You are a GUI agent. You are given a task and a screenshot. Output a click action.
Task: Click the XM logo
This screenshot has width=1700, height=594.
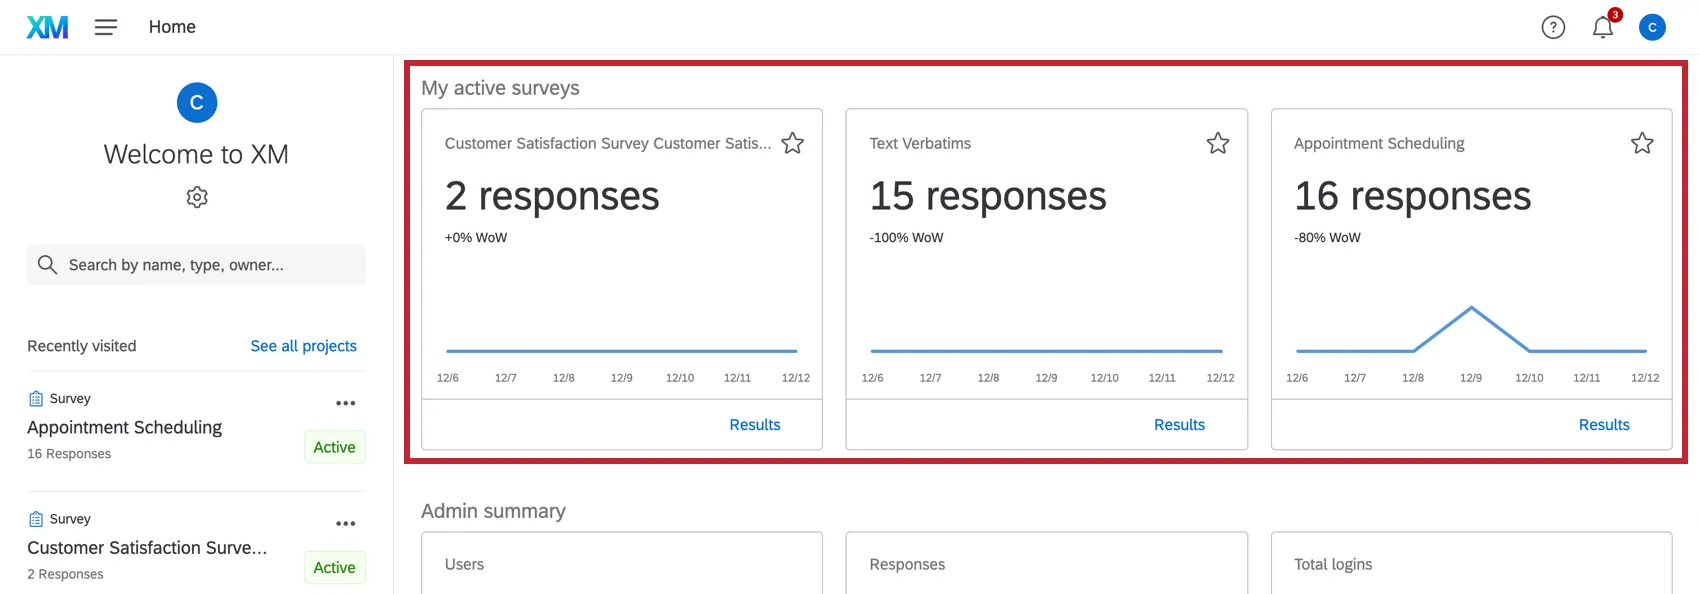click(47, 27)
